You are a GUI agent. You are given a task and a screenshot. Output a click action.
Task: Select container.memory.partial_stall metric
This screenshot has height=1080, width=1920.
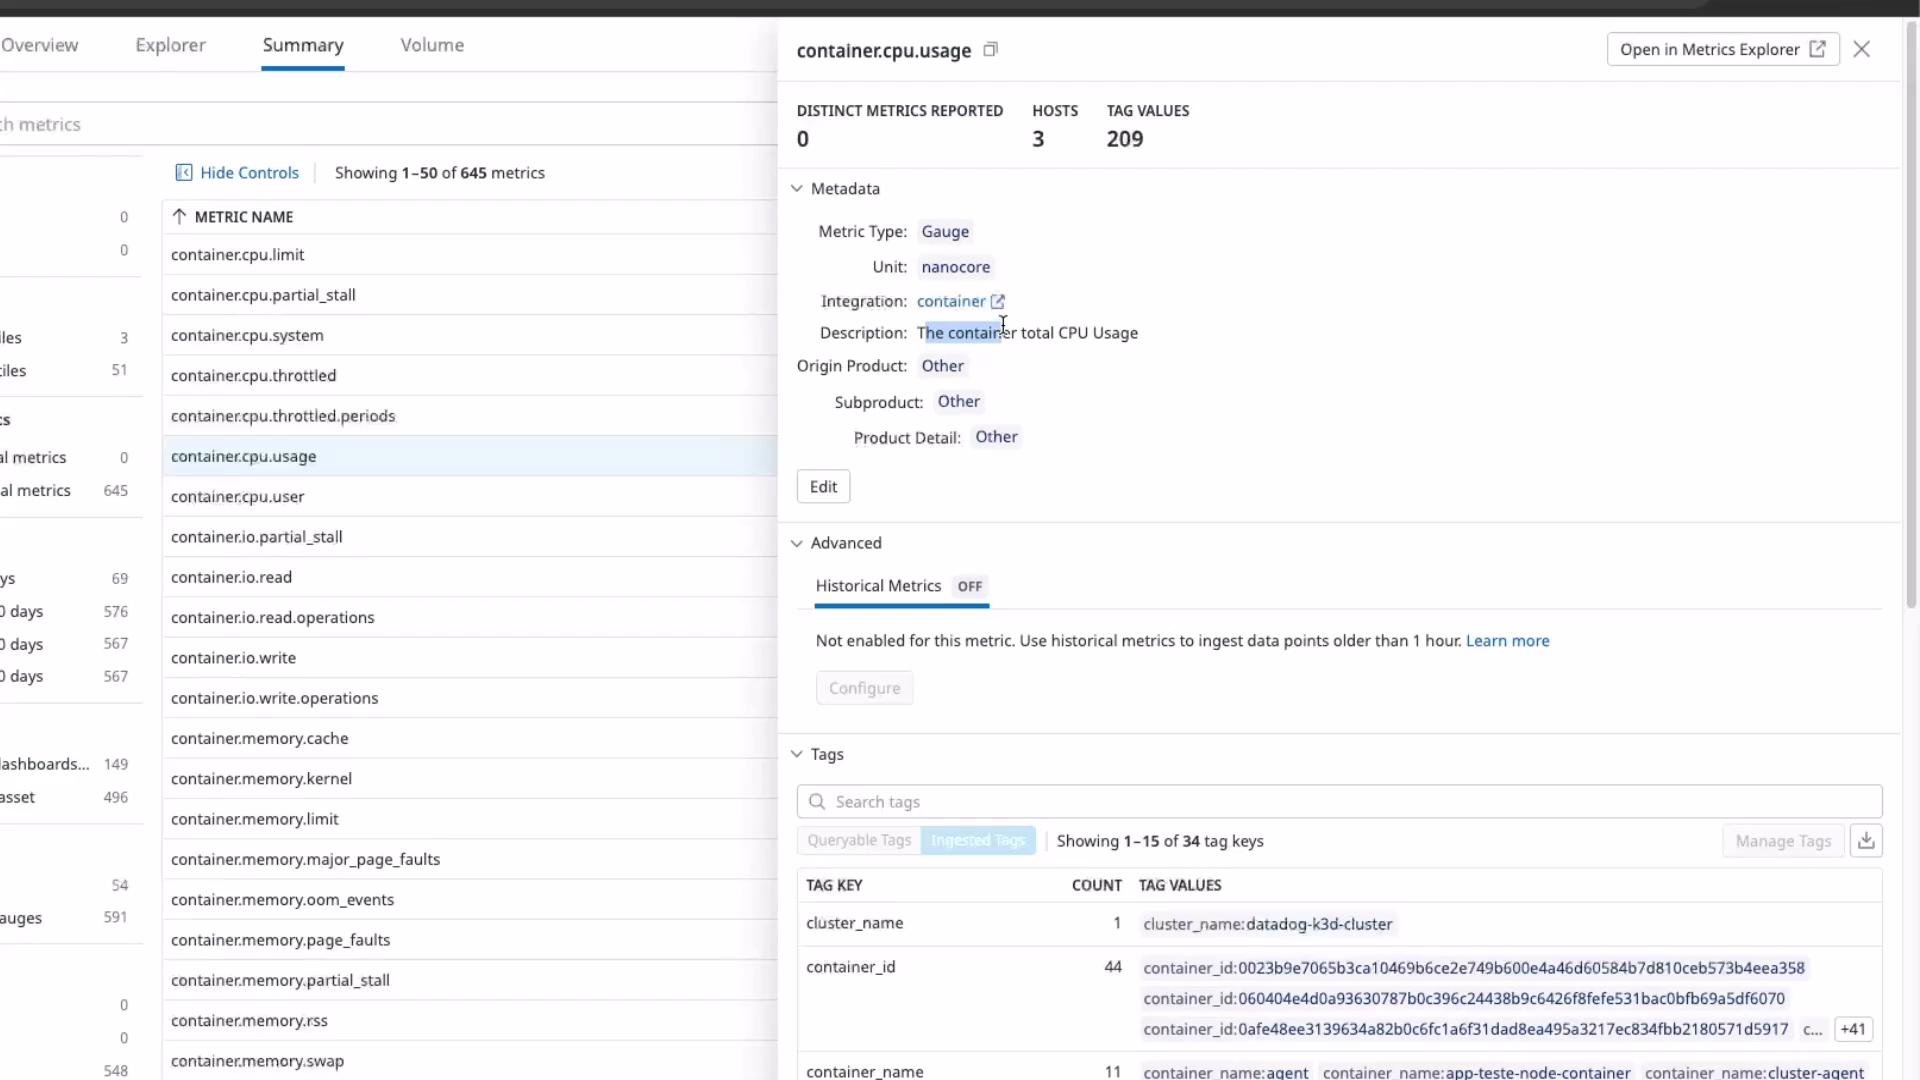pos(469,980)
